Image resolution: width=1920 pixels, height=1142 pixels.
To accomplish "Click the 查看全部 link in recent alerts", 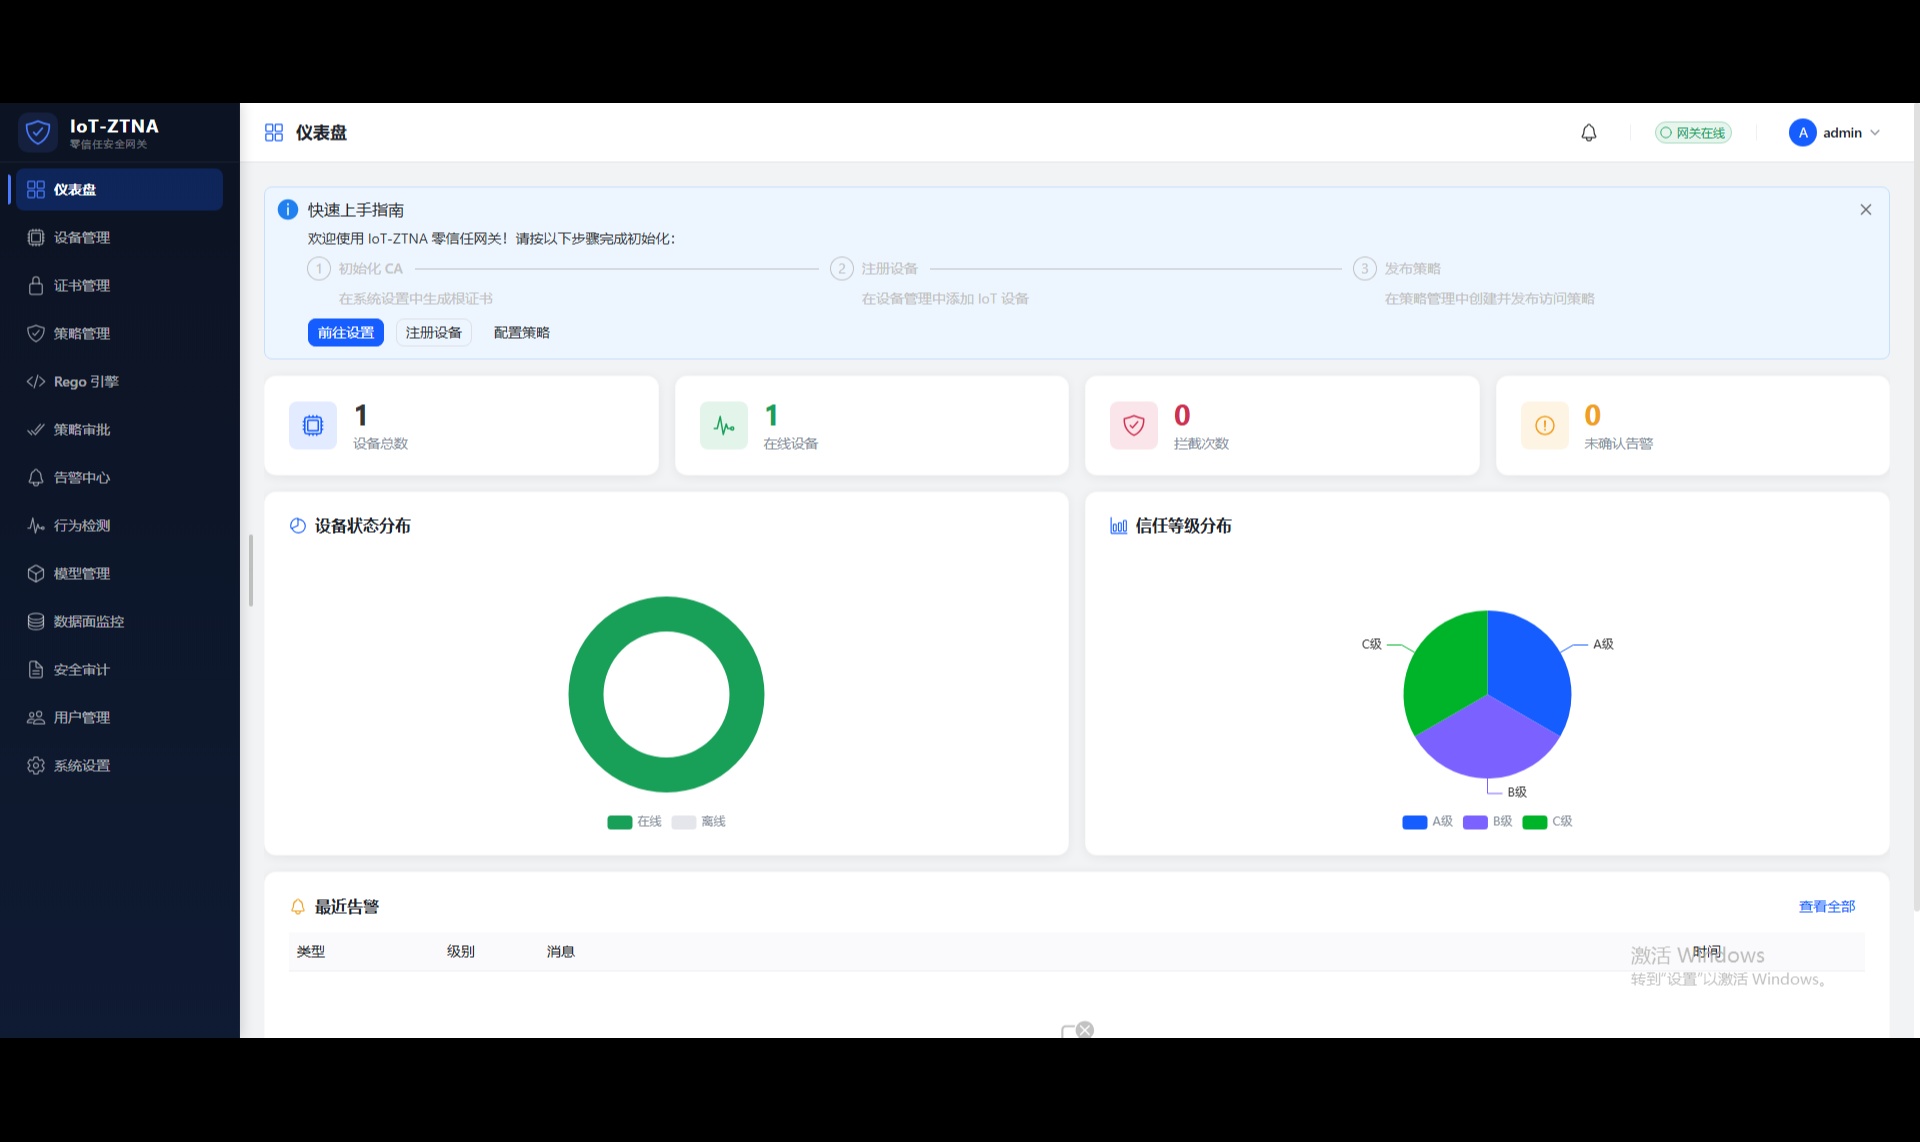I will coord(1827,906).
